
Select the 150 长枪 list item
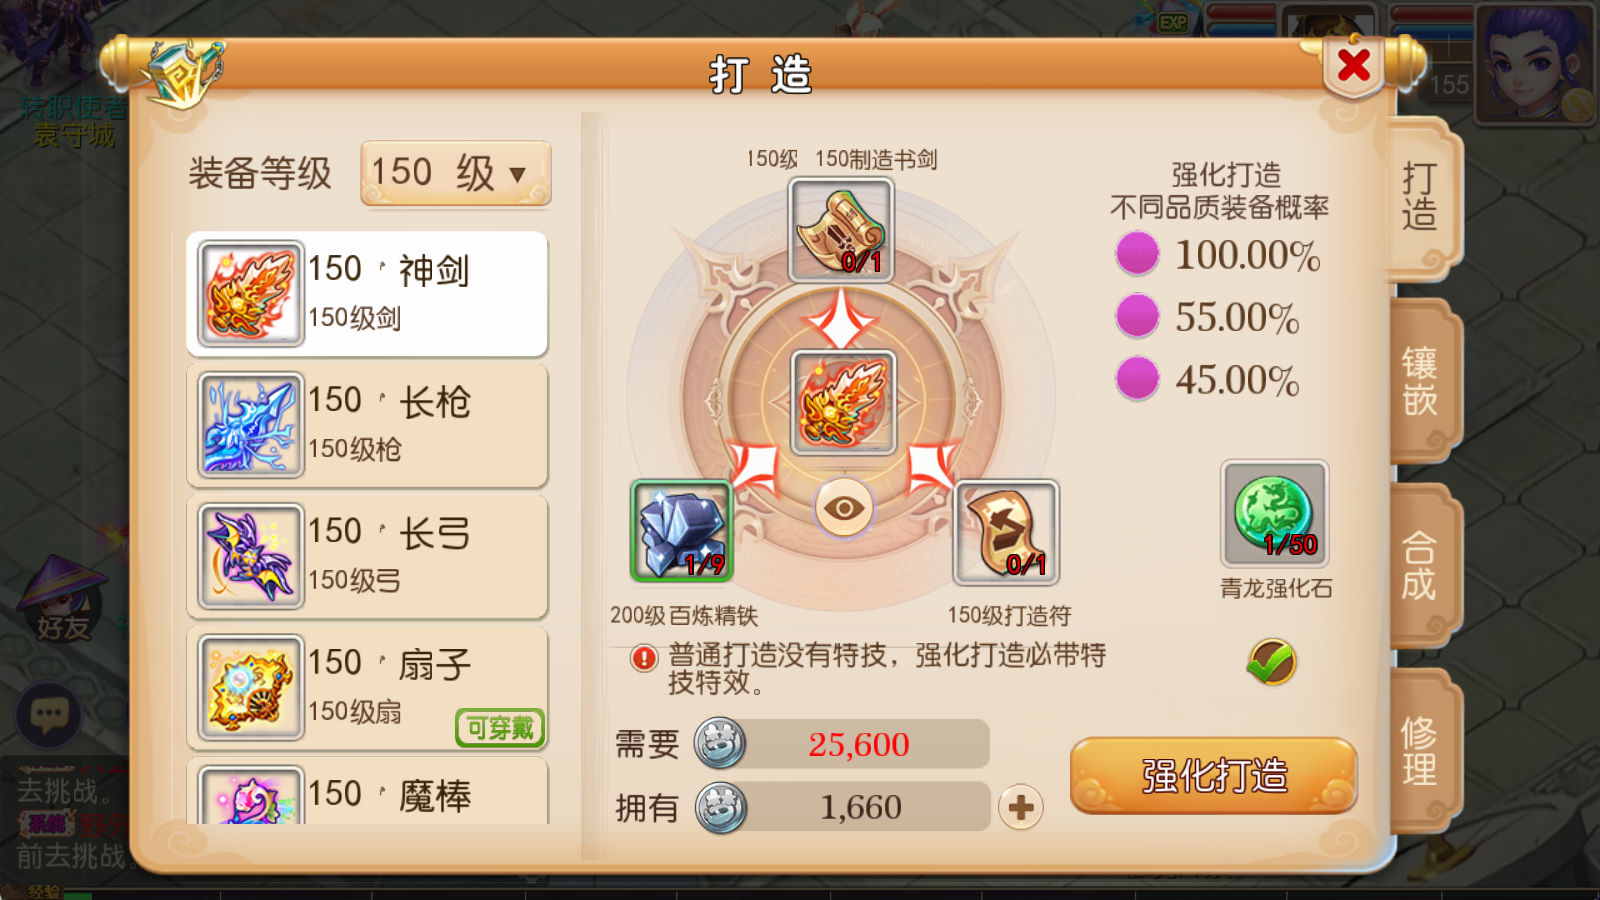click(367, 425)
